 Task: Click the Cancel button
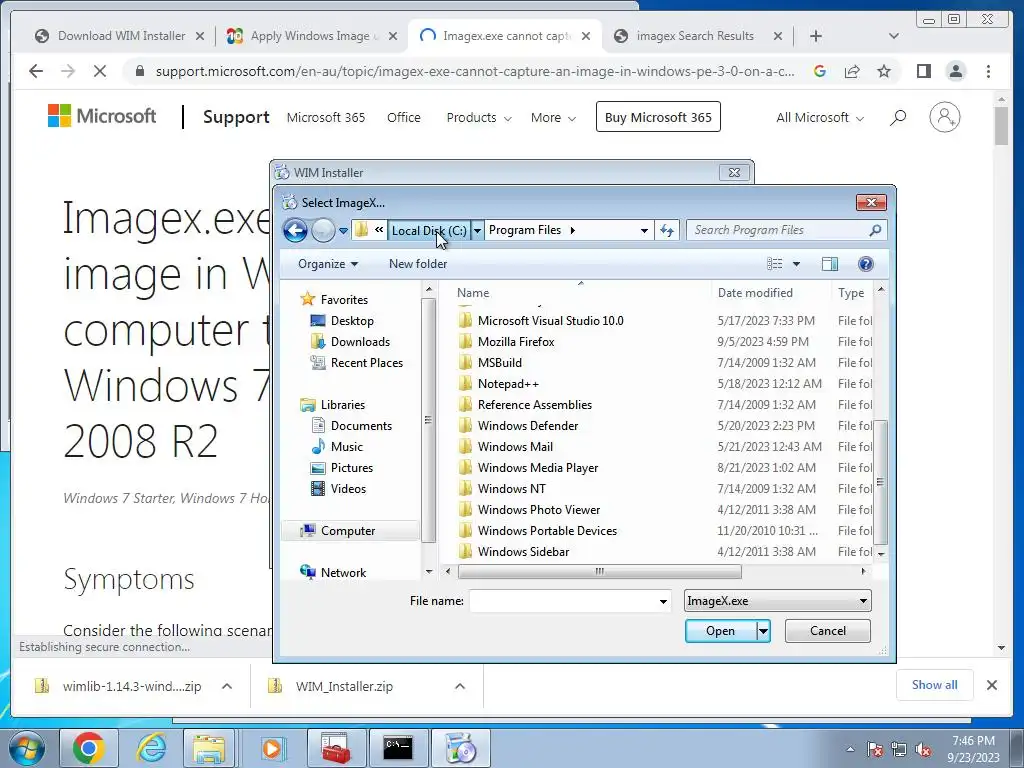click(827, 631)
